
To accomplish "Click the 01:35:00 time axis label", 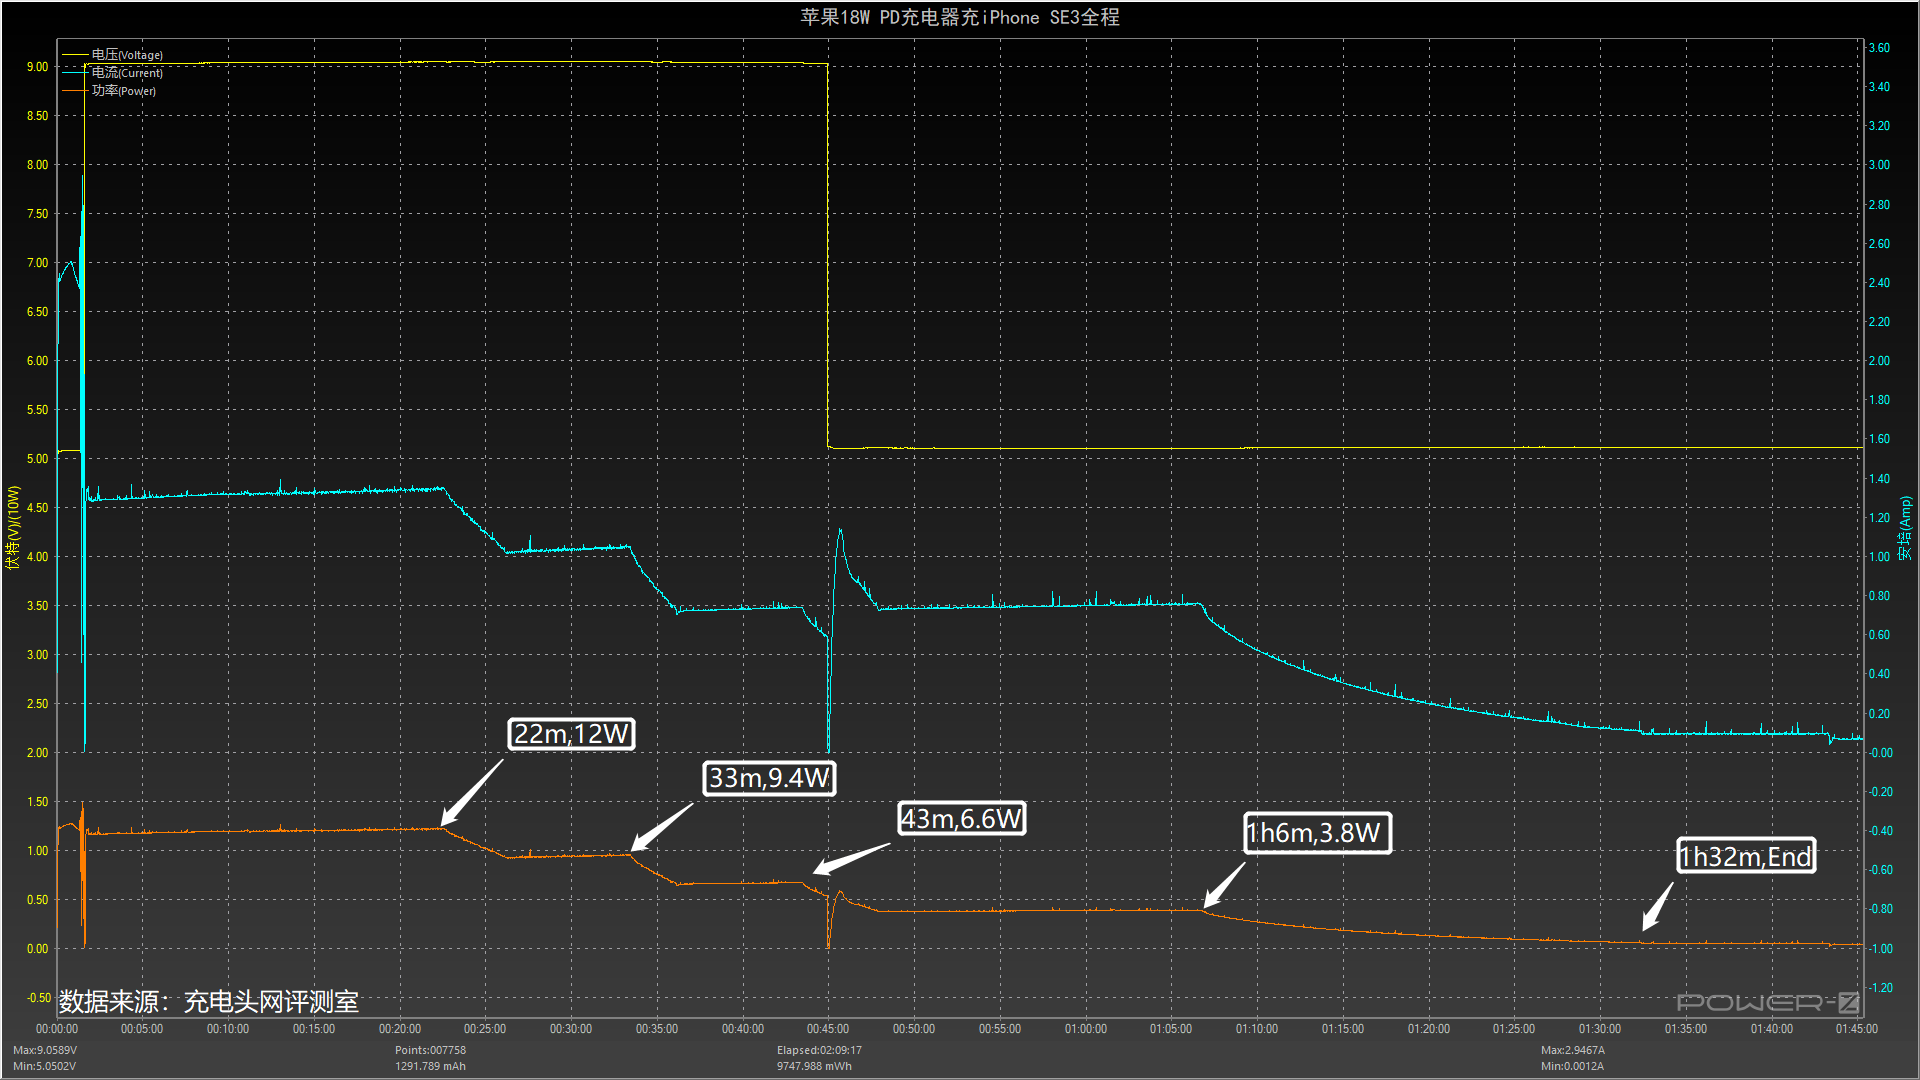I will pyautogui.click(x=1686, y=1029).
